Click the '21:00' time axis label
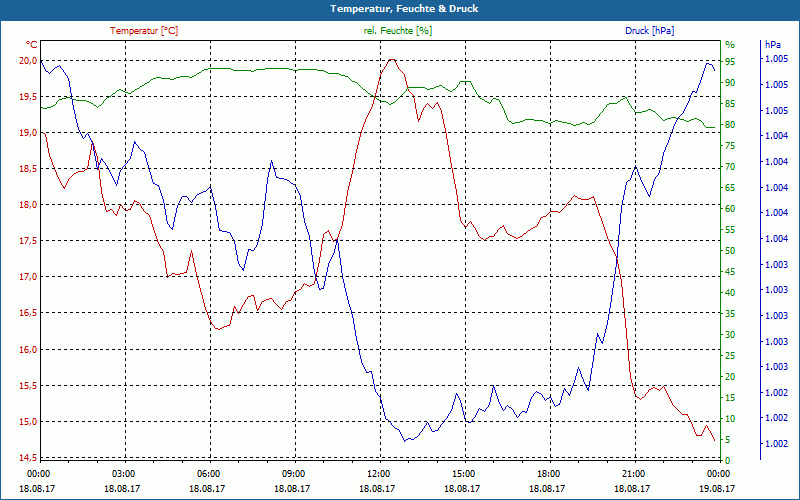Image resolution: width=800 pixels, height=500 pixels. tap(633, 473)
